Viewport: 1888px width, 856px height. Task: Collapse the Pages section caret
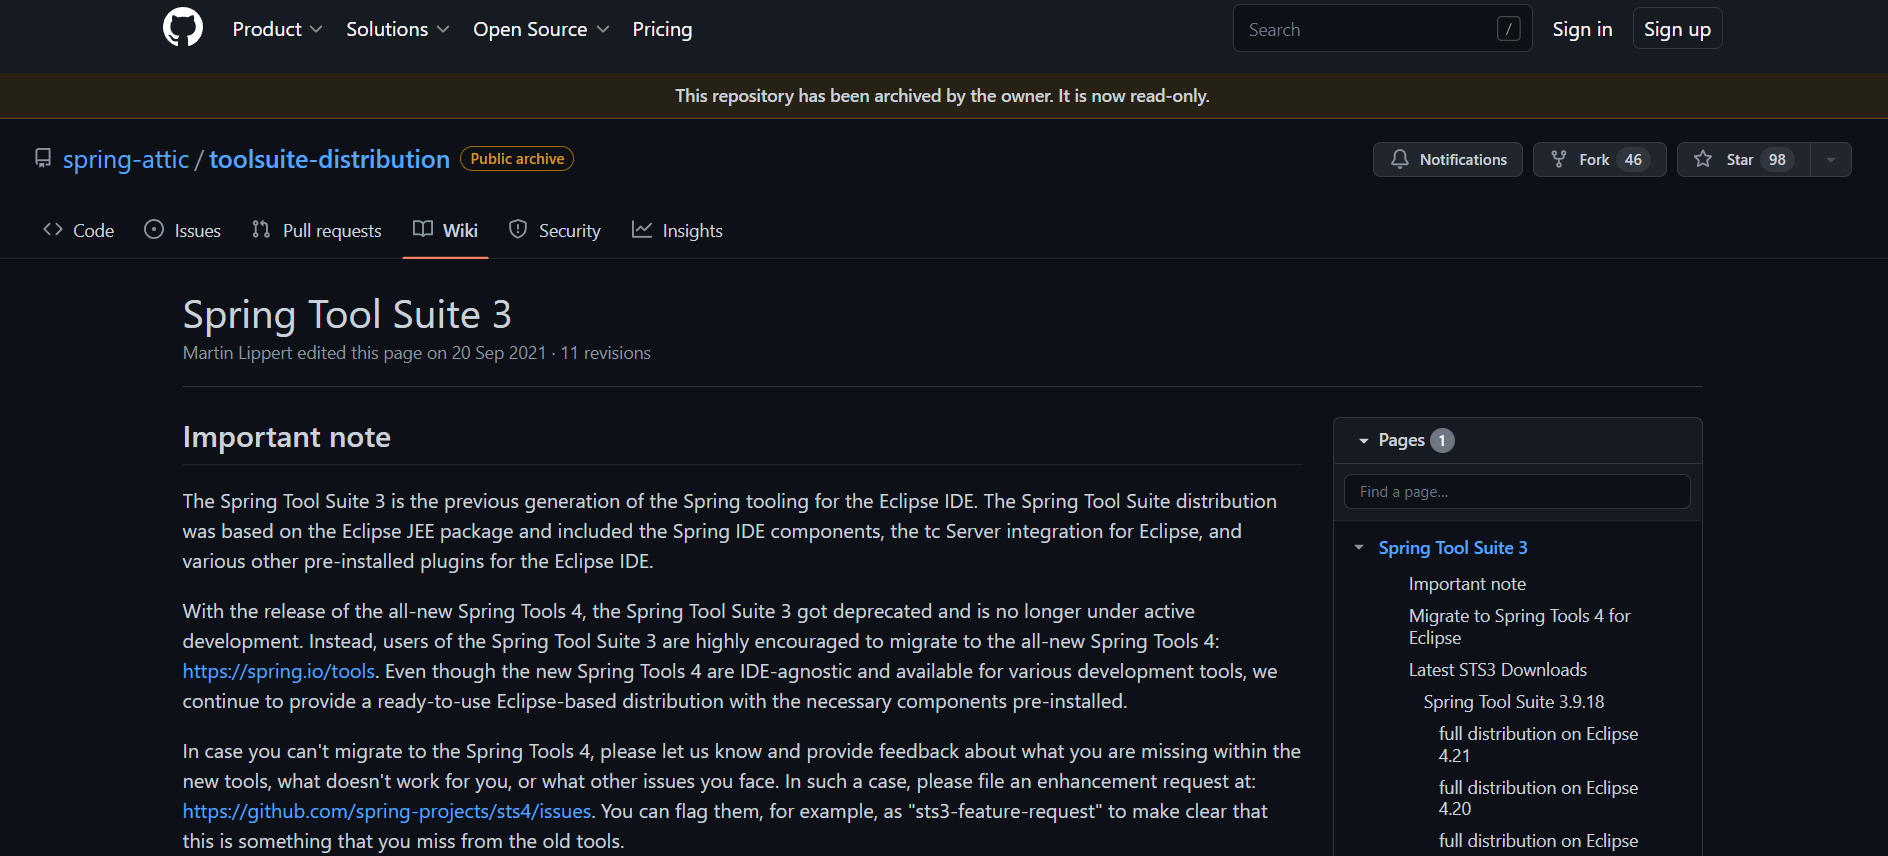(1363, 440)
